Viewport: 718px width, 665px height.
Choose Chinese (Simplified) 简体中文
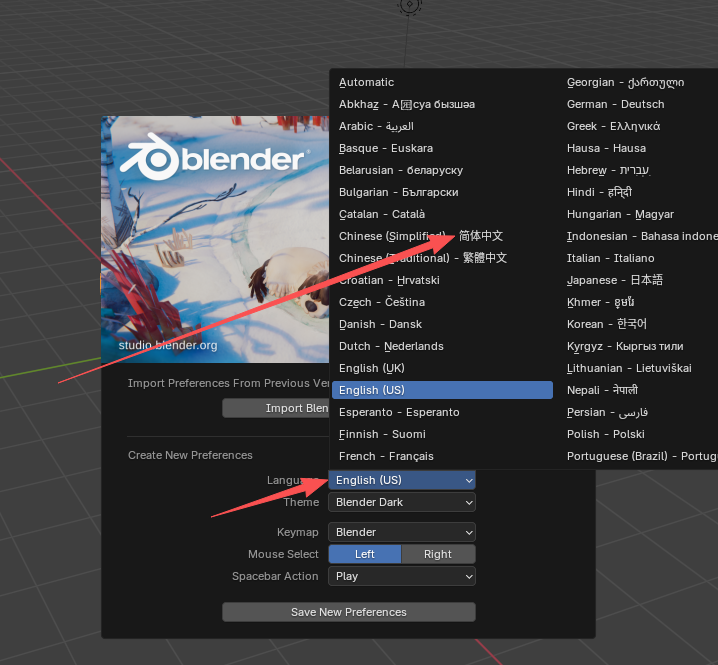(442, 236)
